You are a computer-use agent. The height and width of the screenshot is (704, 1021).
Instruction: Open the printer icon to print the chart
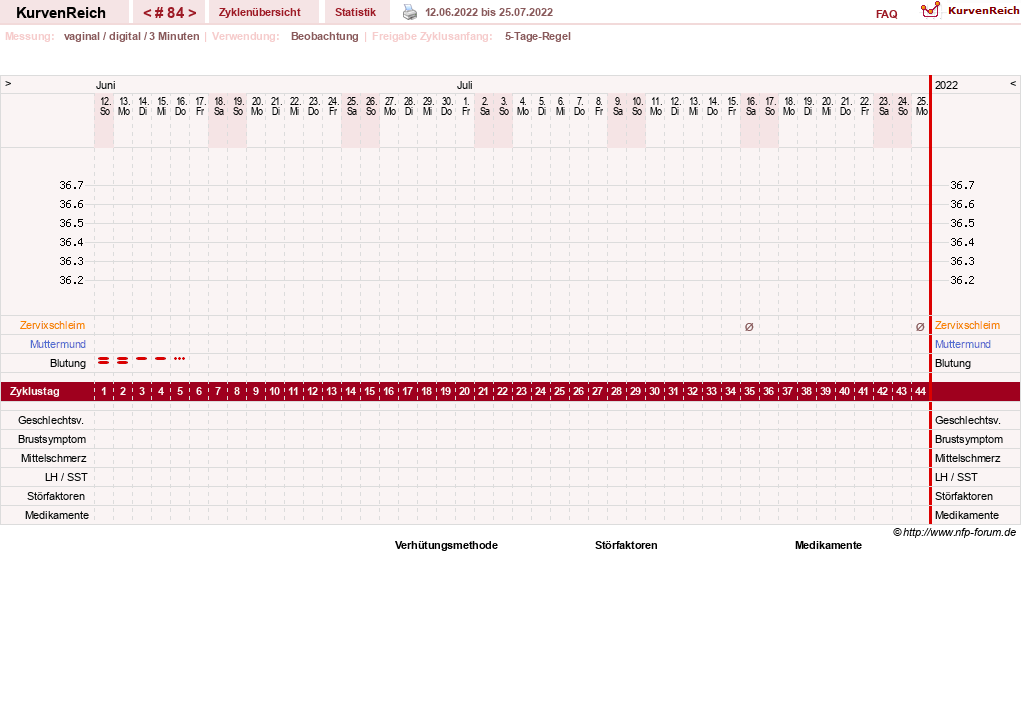tap(410, 12)
